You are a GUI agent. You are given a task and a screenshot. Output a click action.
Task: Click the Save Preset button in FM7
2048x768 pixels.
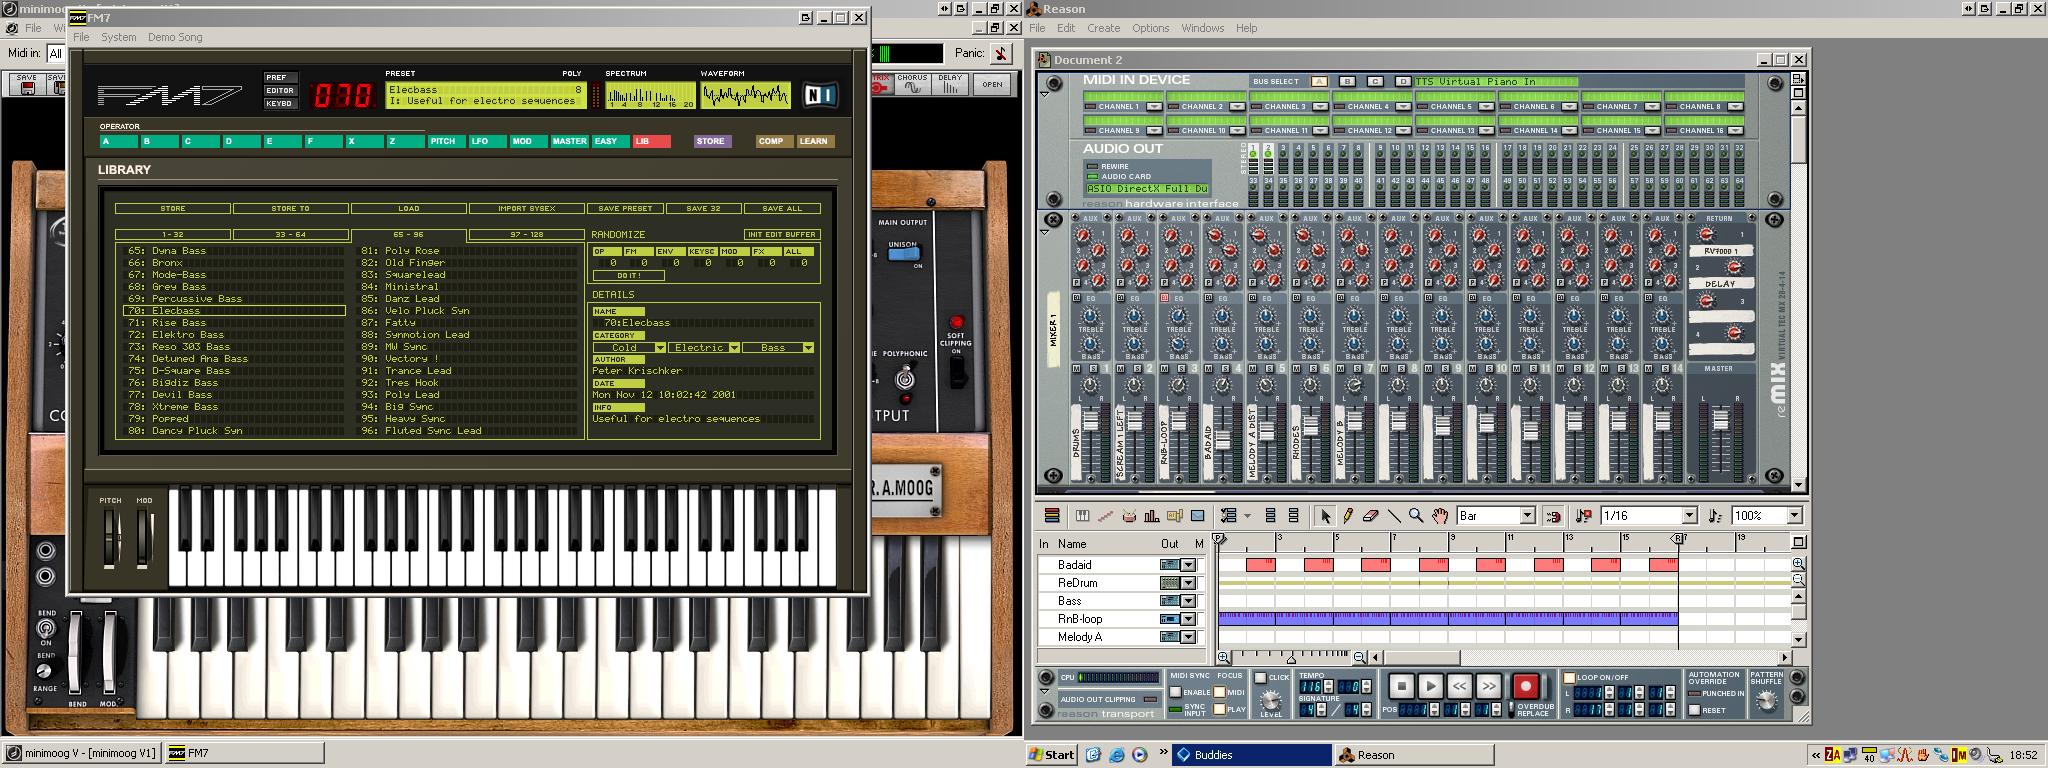tap(625, 209)
